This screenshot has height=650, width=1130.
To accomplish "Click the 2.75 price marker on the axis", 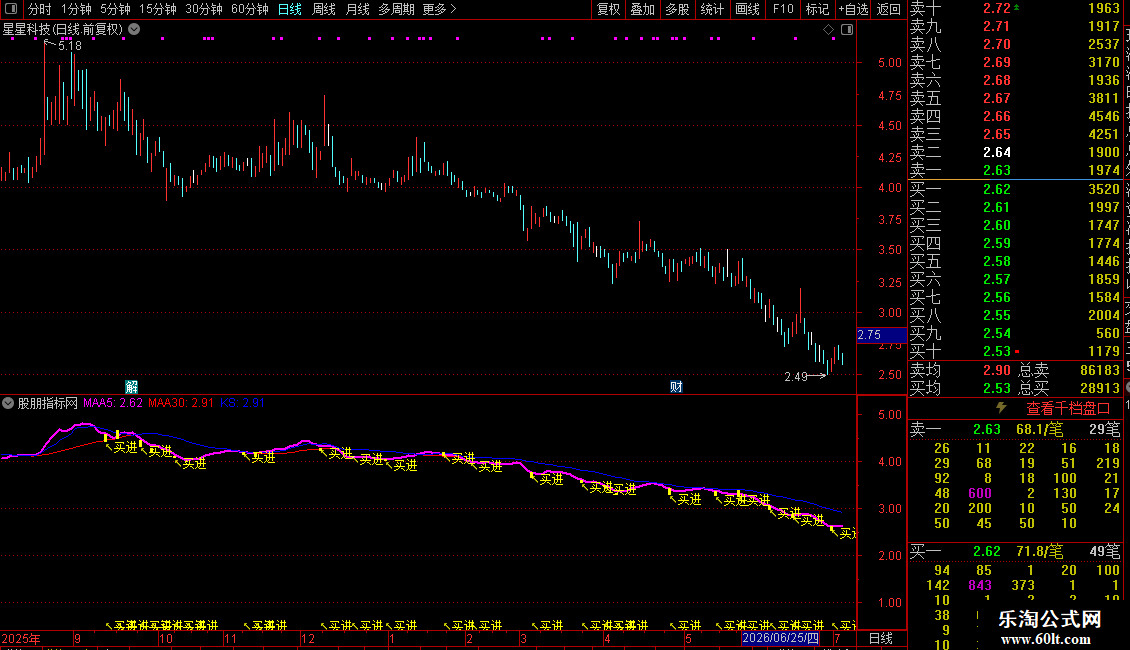I will point(881,334).
